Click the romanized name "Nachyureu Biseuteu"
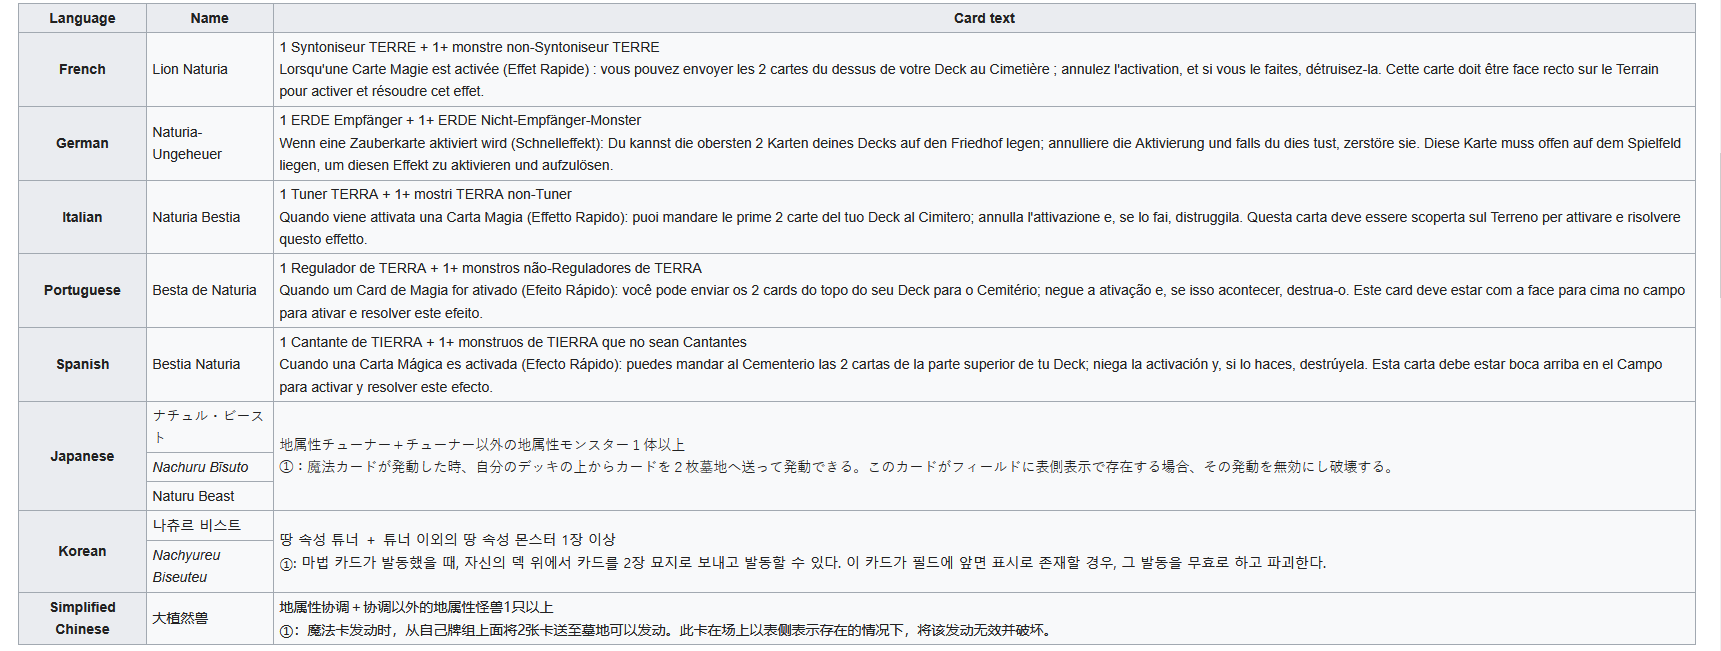This screenshot has width=1721, height=651. tap(186, 566)
